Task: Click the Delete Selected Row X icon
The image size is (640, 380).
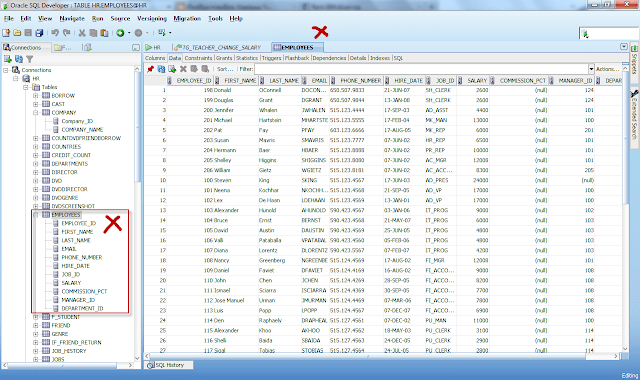Action: click(183, 69)
